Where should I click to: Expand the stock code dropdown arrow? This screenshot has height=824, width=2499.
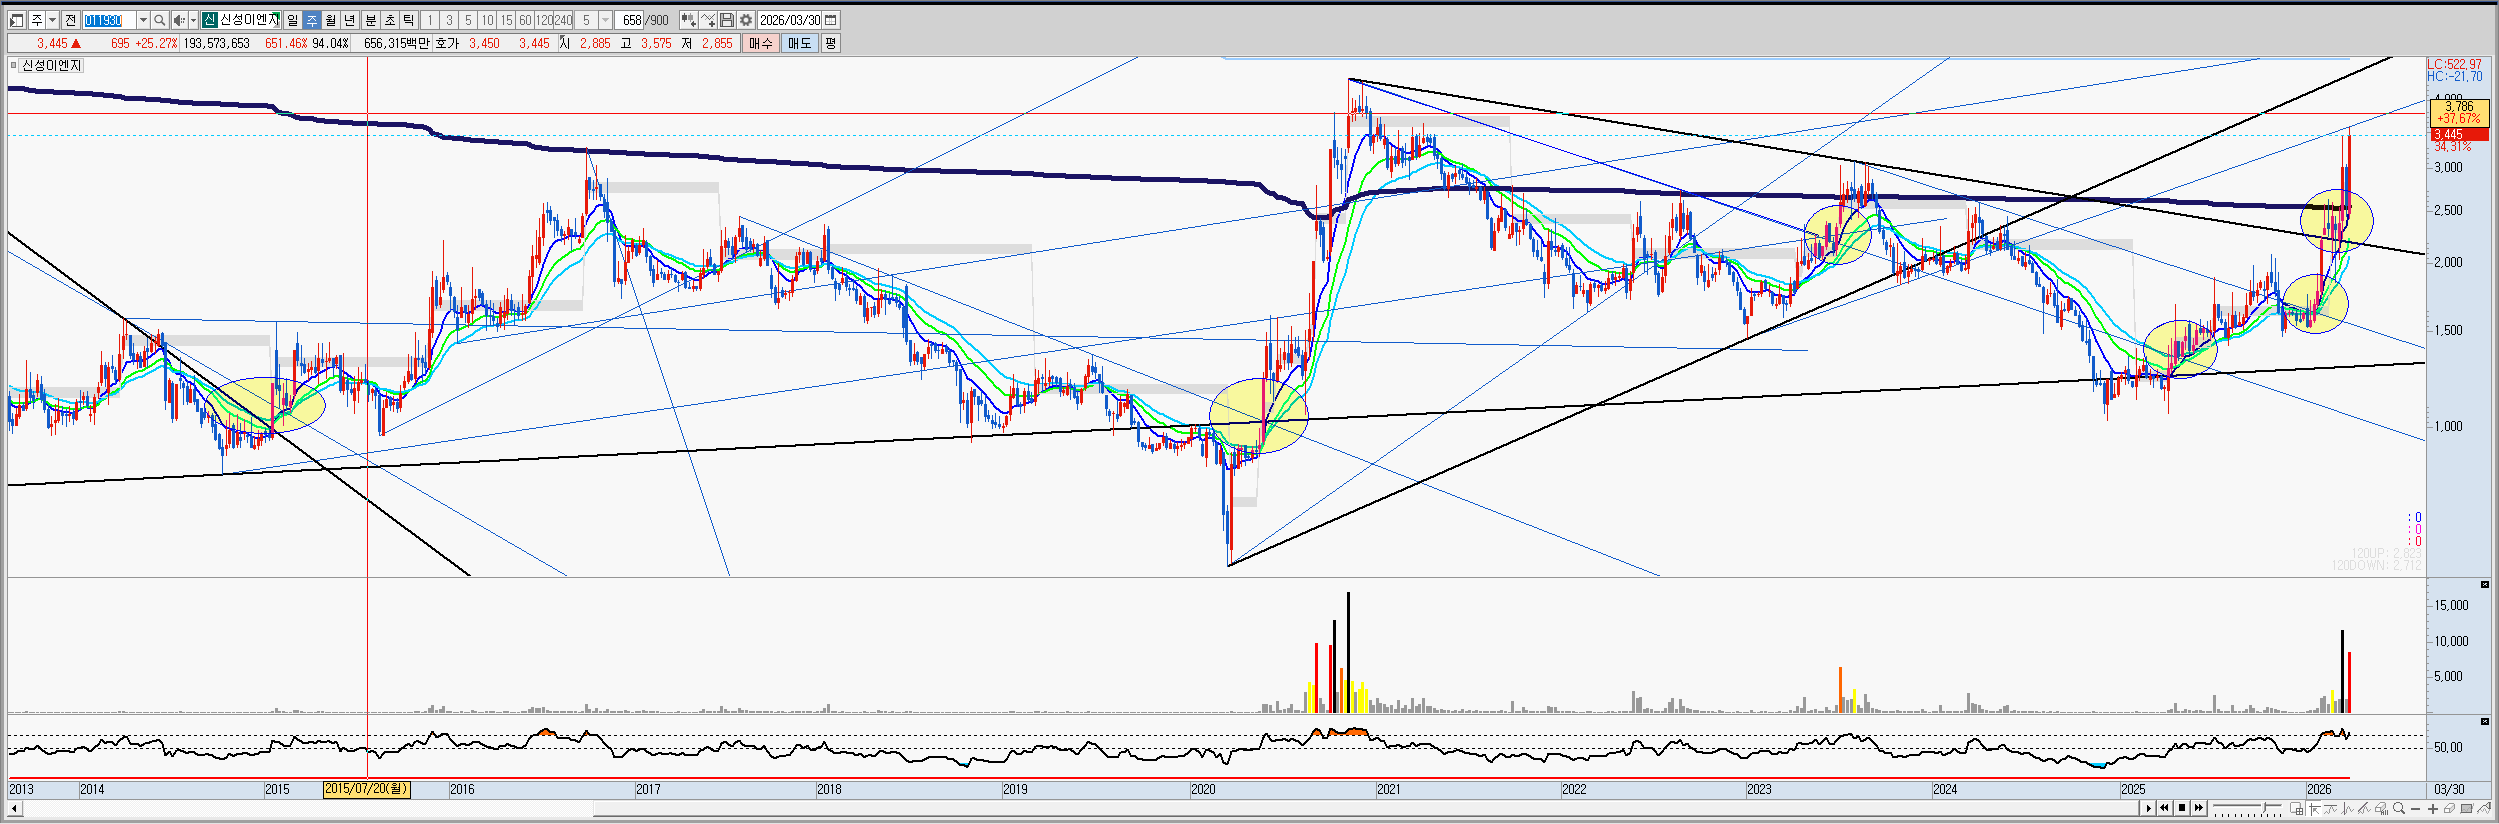point(143,20)
